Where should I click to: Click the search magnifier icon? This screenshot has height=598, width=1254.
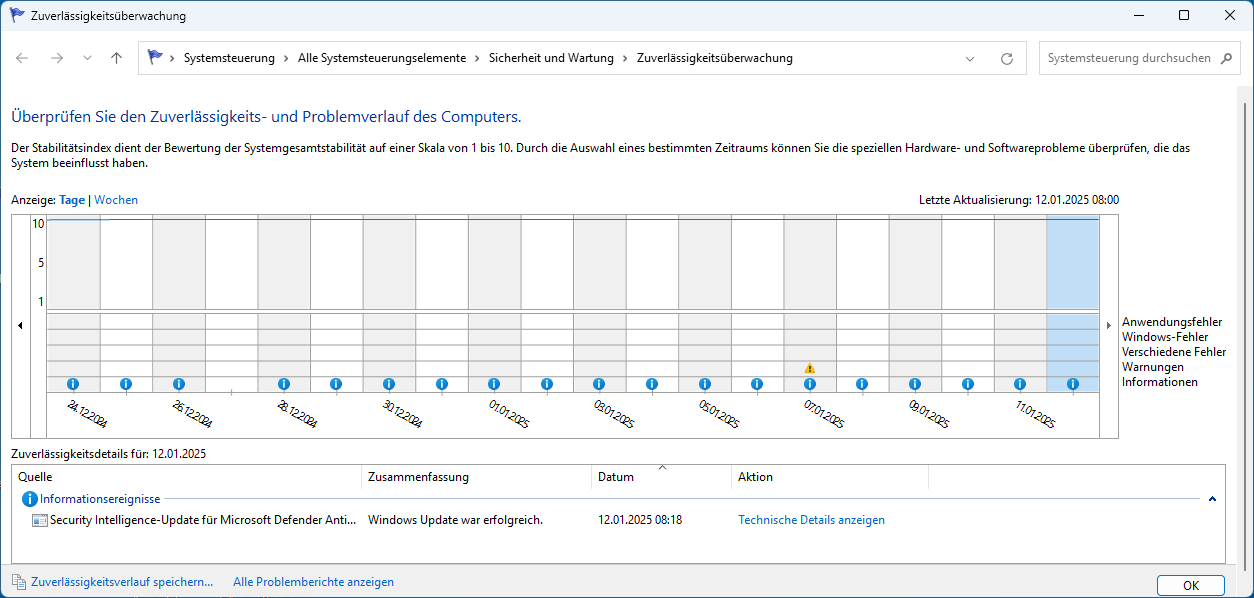[1227, 57]
